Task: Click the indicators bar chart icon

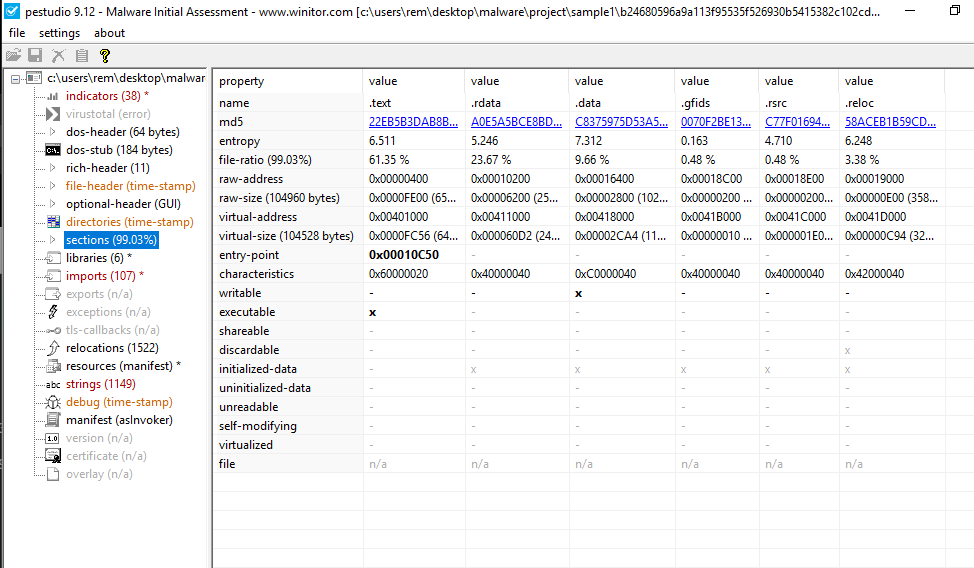Action: 53,96
